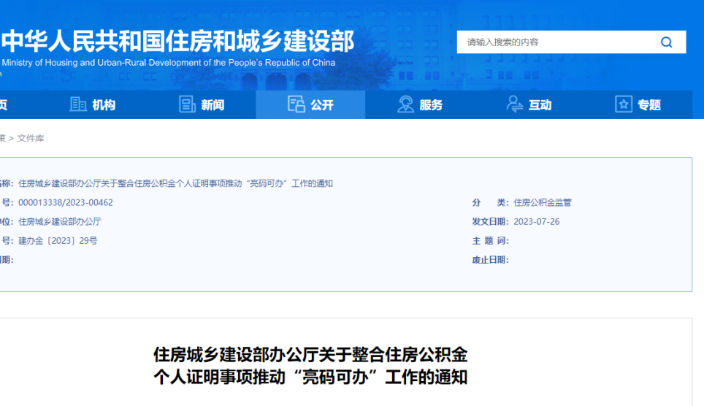
Task: Click the 主题词 label
Action: (490, 241)
